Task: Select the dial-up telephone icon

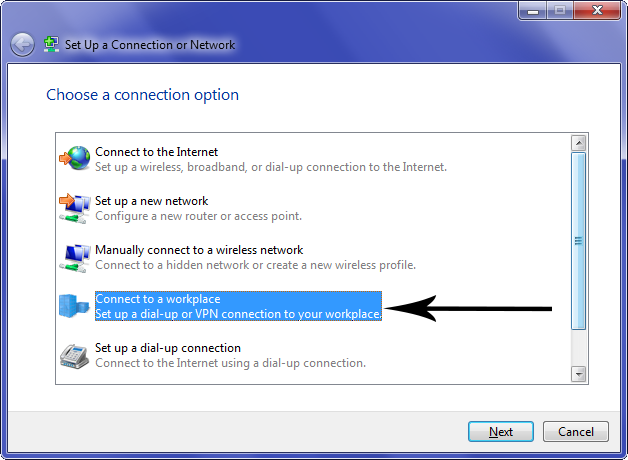Action: (x=74, y=356)
